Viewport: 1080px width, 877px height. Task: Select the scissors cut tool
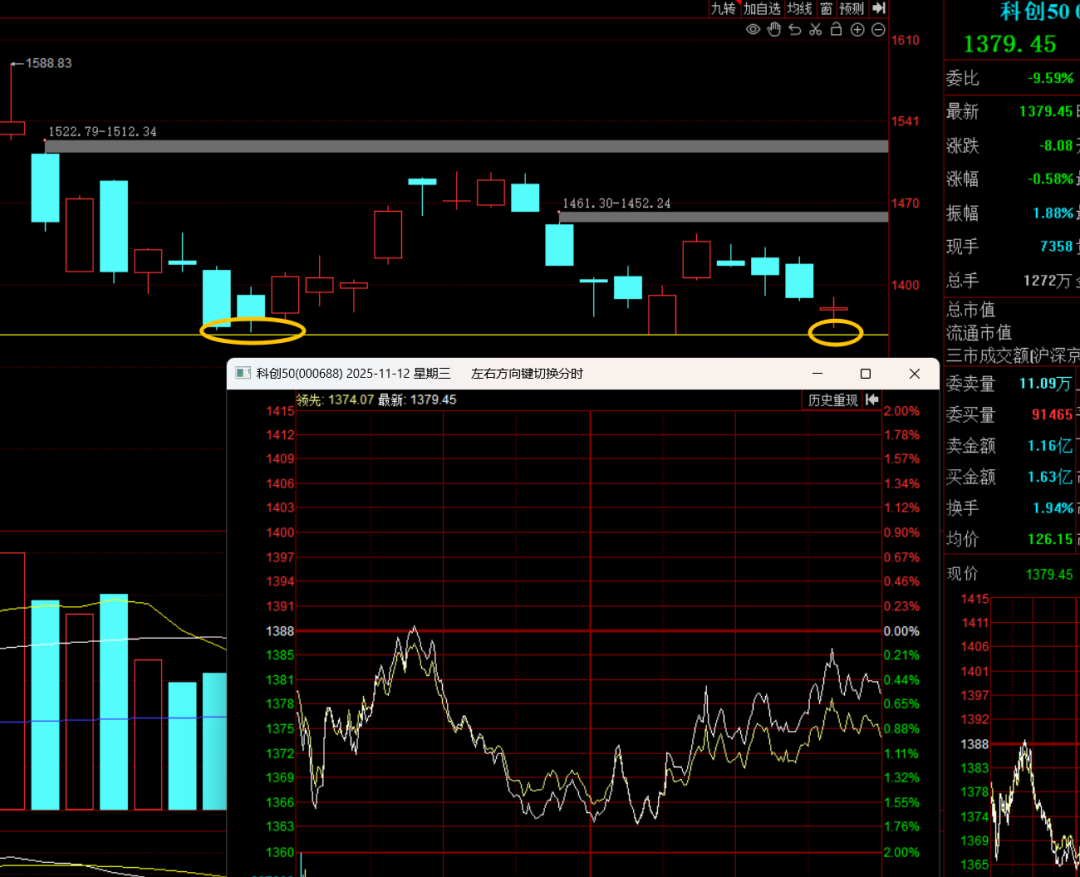click(815, 30)
